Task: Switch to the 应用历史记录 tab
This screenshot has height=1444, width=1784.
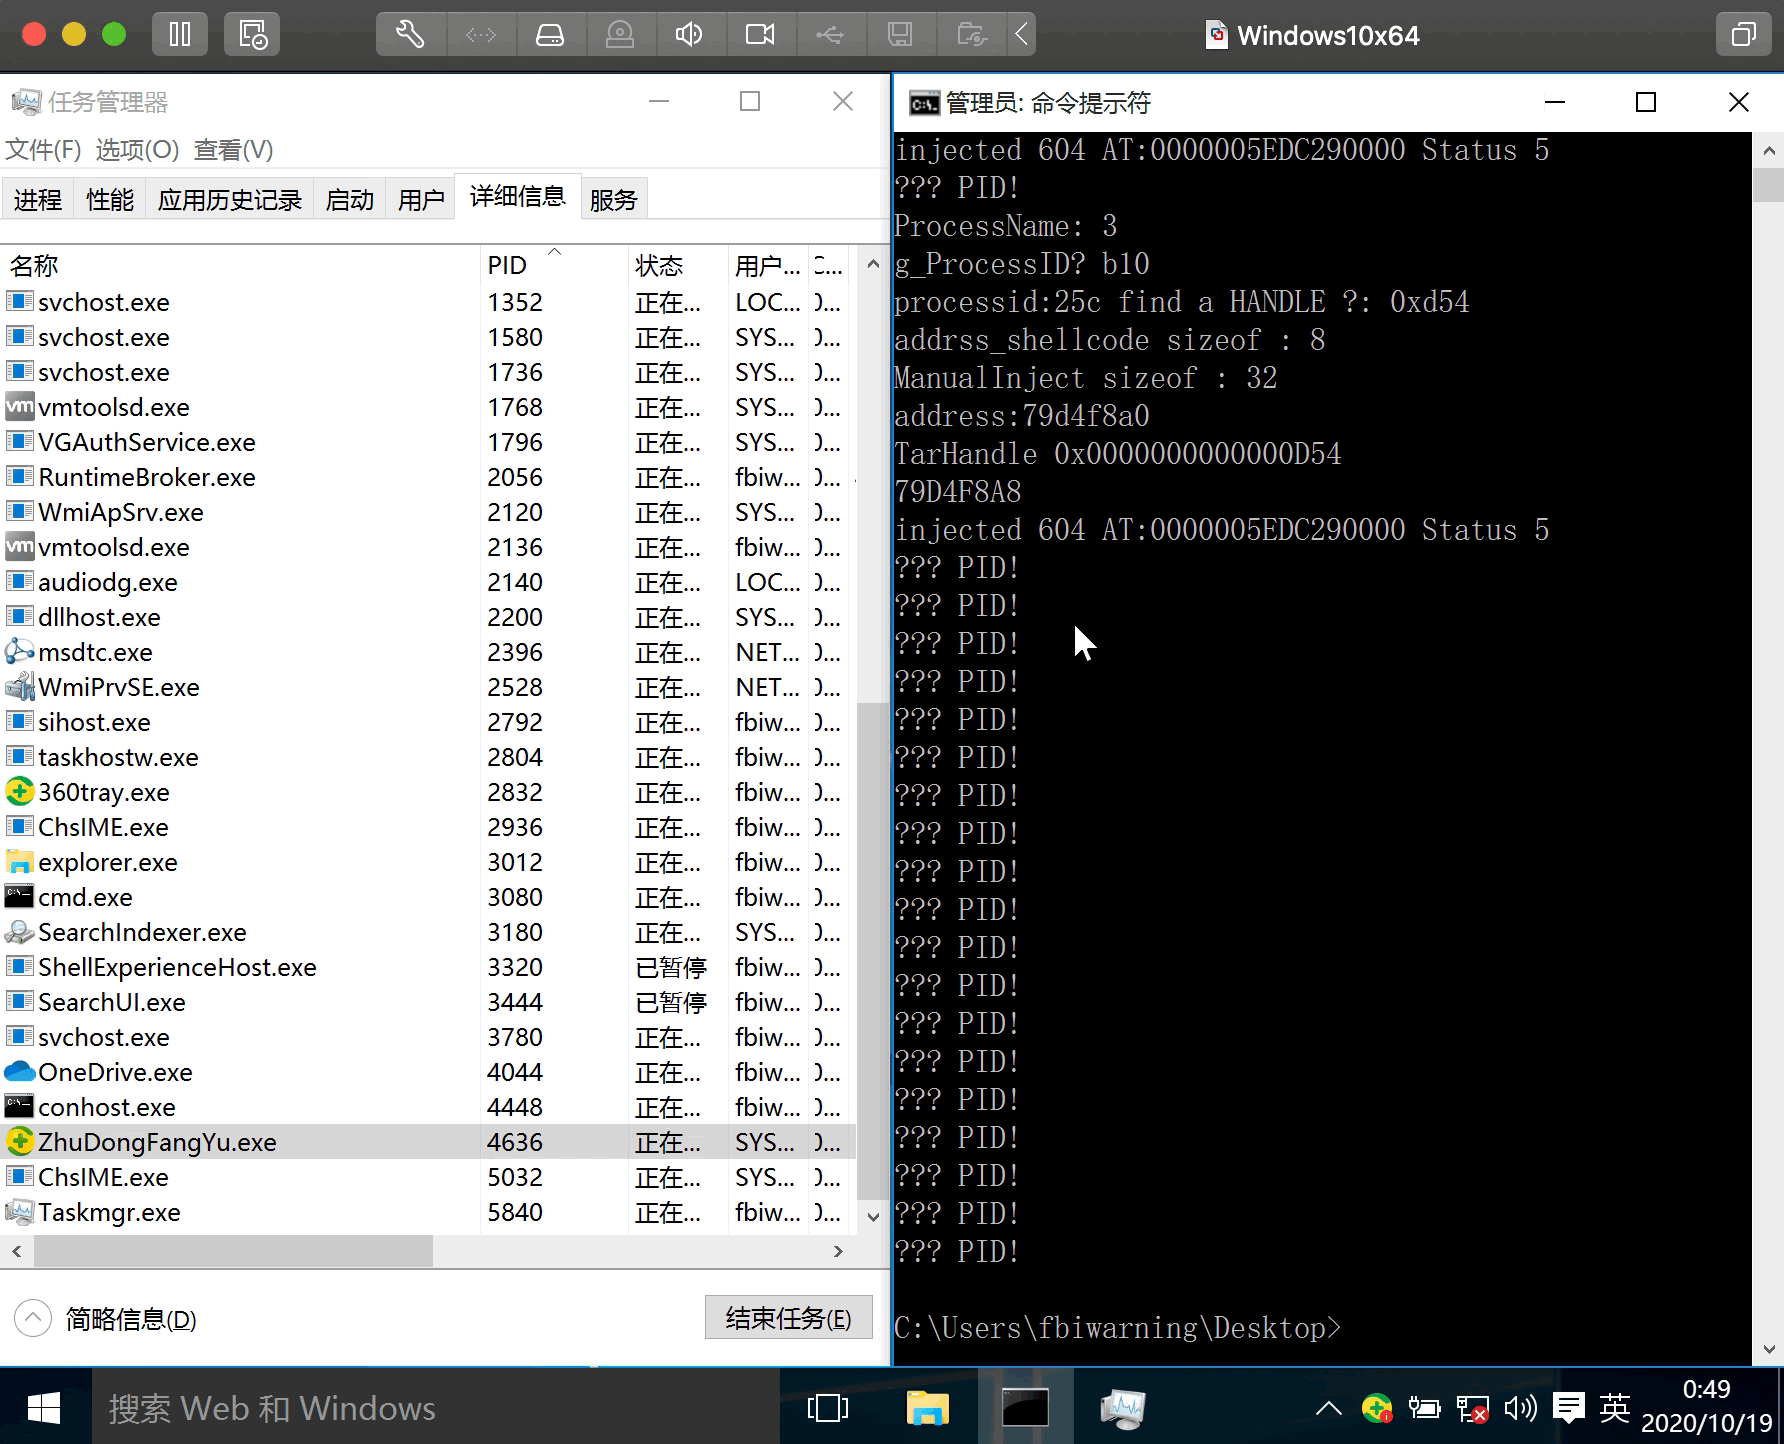Action: tap(230, 200)
